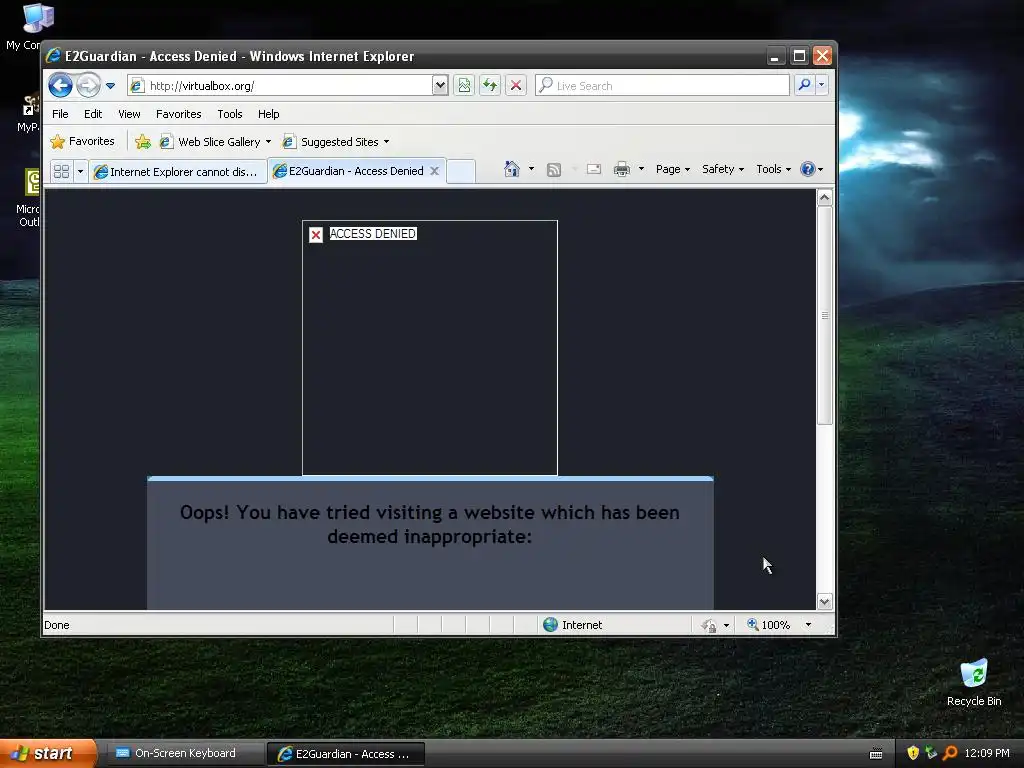Screen dimensions: 1024x768
Task: Click the vertical scrollbar up arrow
Action: point(825,197)
